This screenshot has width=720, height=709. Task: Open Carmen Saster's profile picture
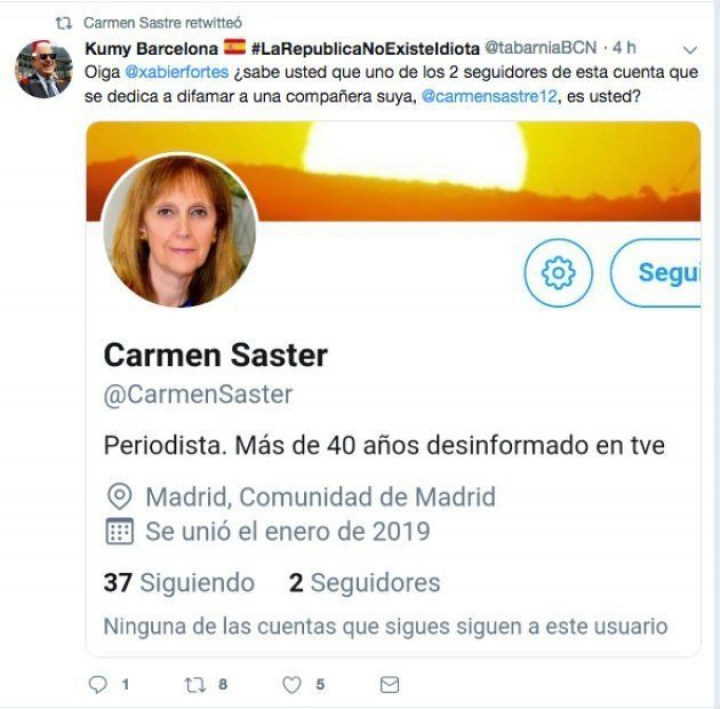pyautogui.click(x=180, y=231)
